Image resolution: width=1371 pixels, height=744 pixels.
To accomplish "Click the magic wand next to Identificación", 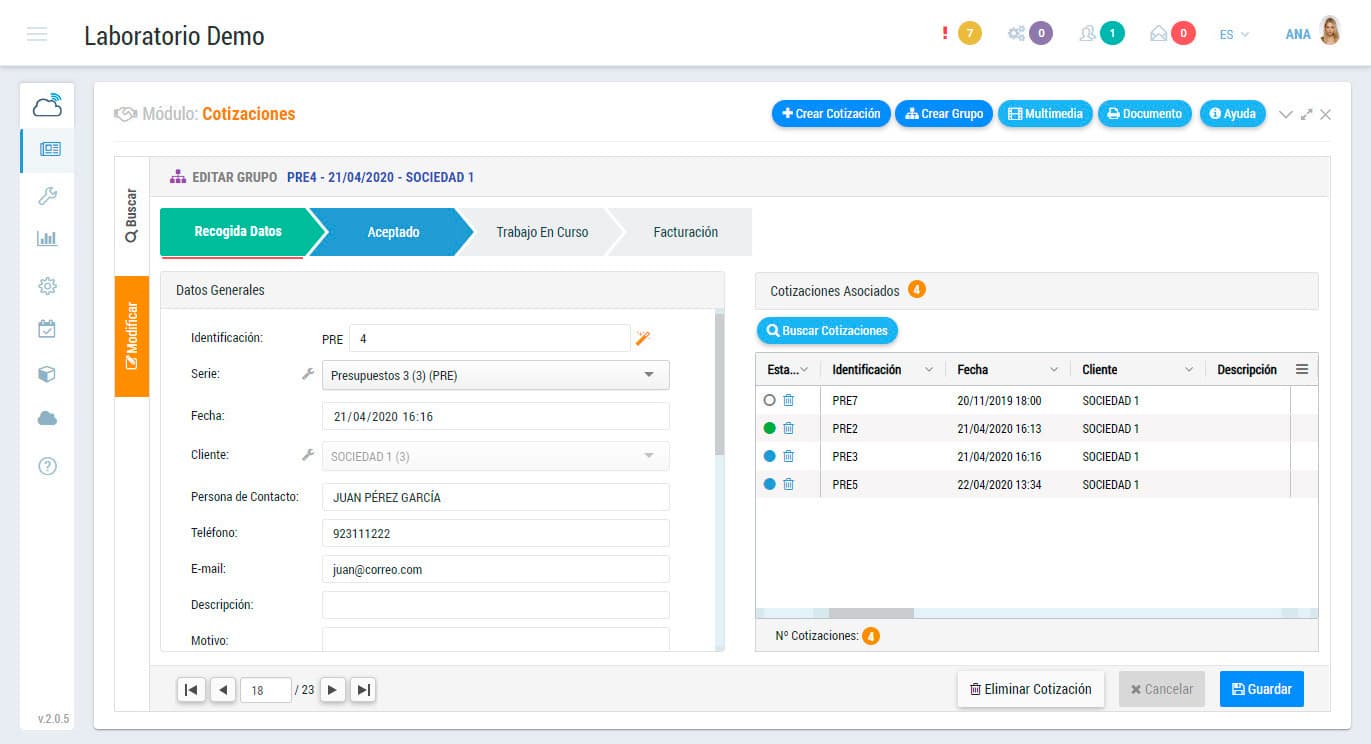I will click(x=643, y=338).
